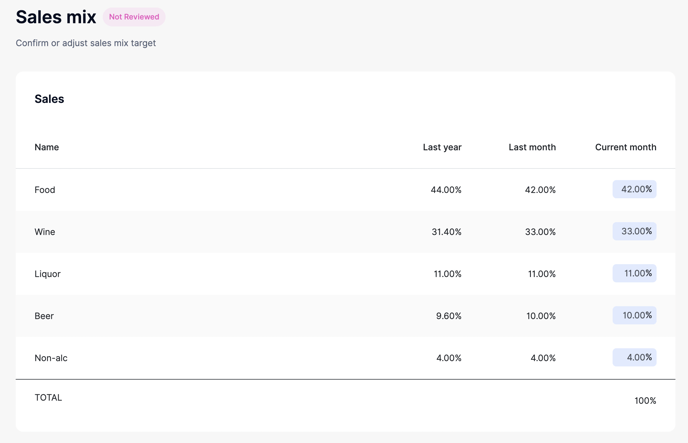Select the Non-alc row label
Viewport: 688px width, 443px height.
[51, 358]
